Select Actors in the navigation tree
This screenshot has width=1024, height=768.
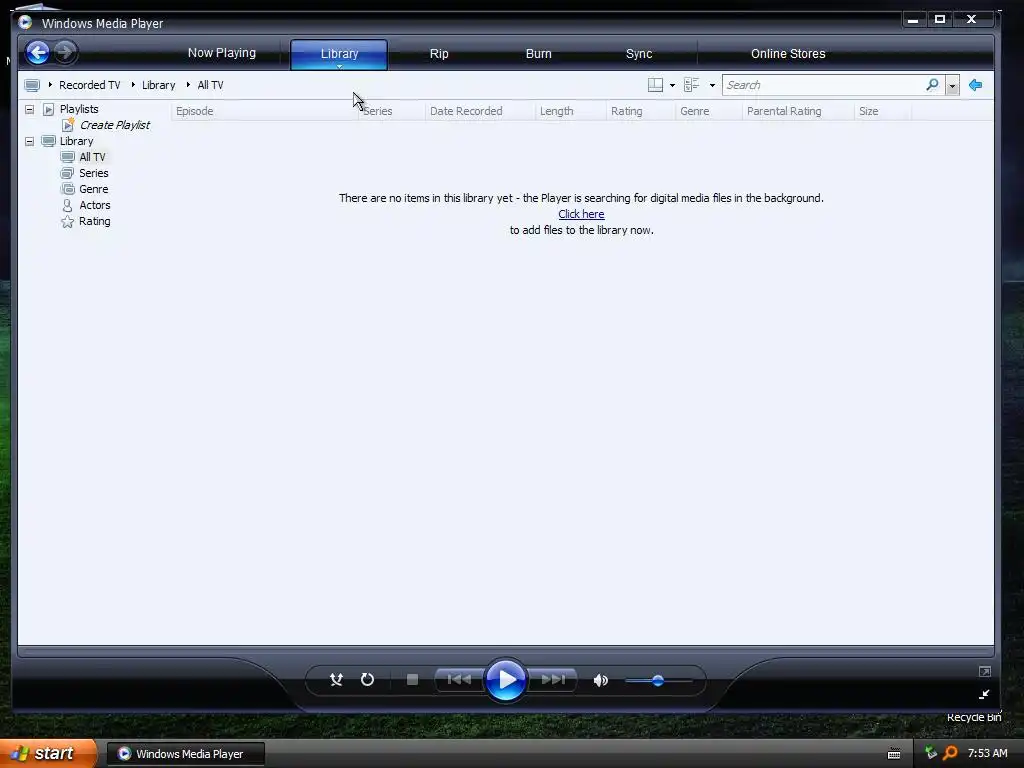tap(95, 205)
